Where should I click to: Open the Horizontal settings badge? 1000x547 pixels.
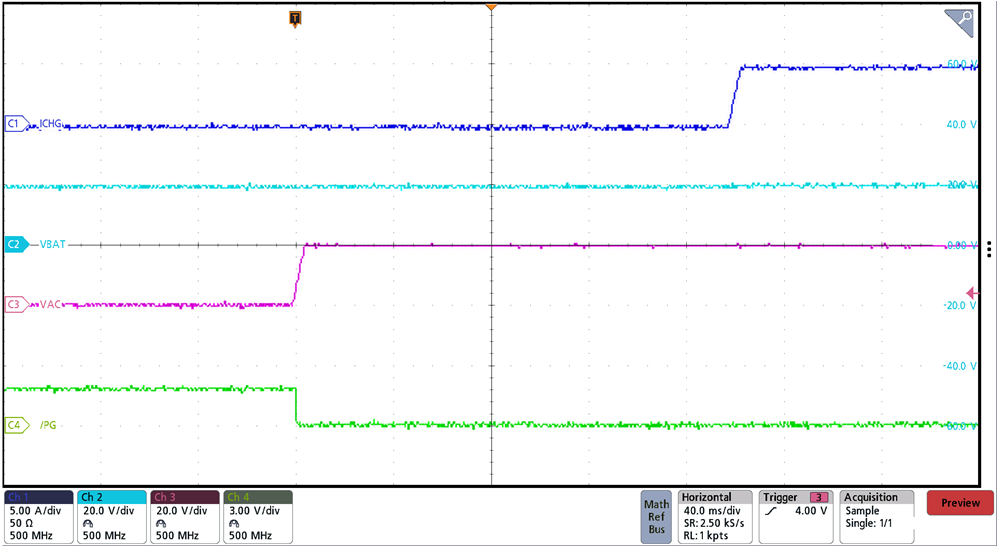(714, 516)
